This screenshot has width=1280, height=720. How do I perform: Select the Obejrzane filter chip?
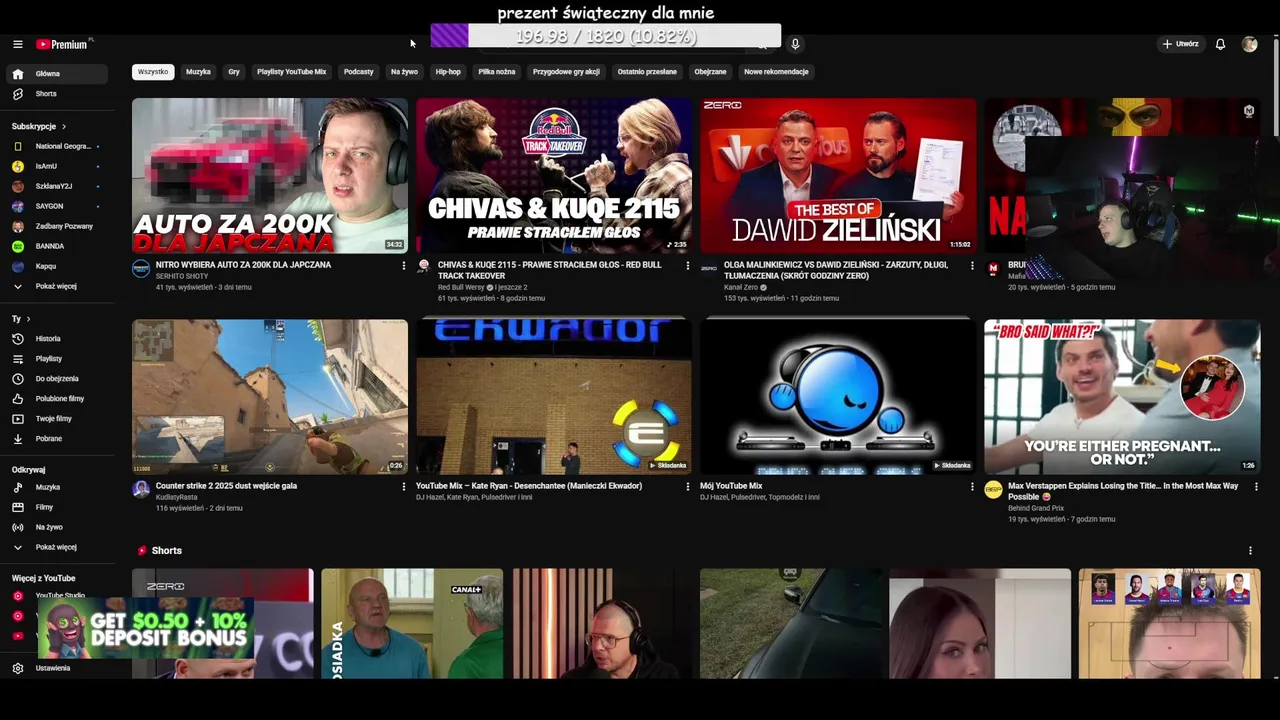coord(710,72)
